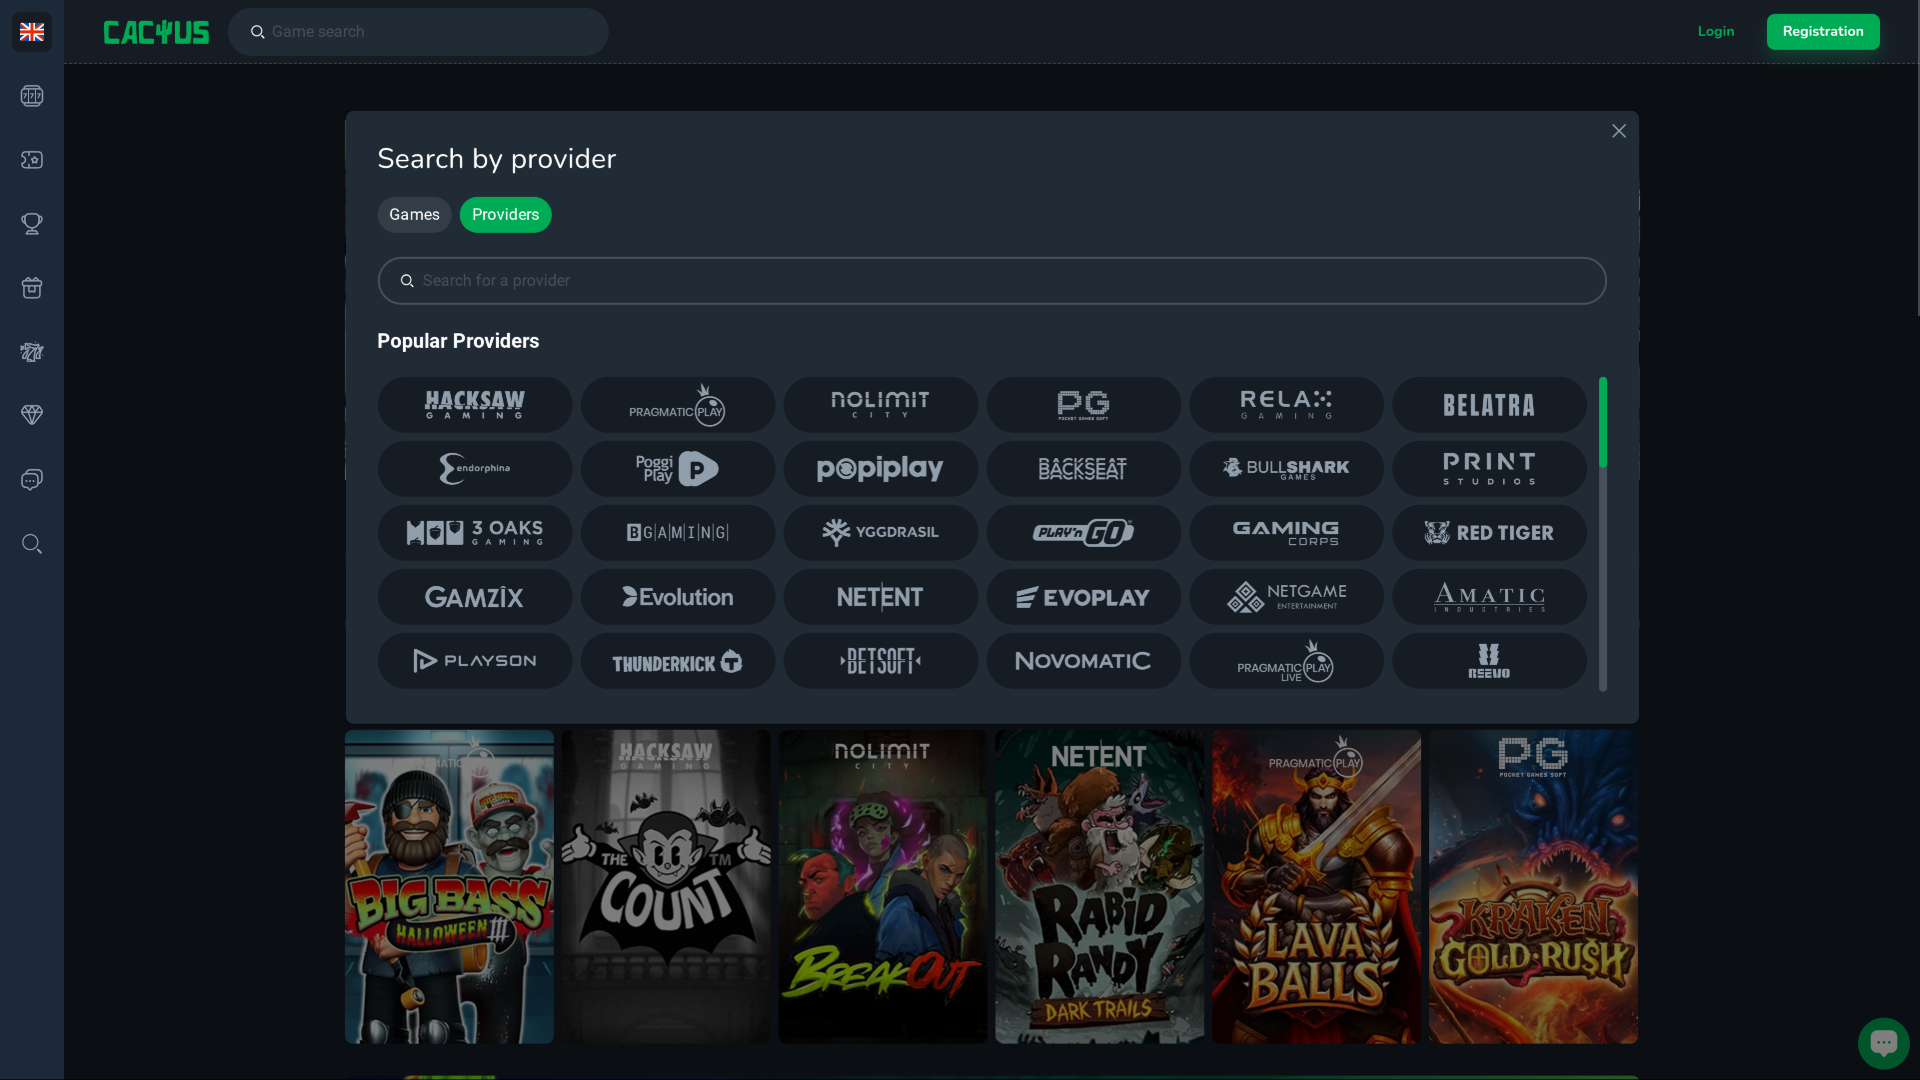The image size is (1920, 1080).
Task: Select the Hacksaw Gaming provider
Action: (475, 405)
